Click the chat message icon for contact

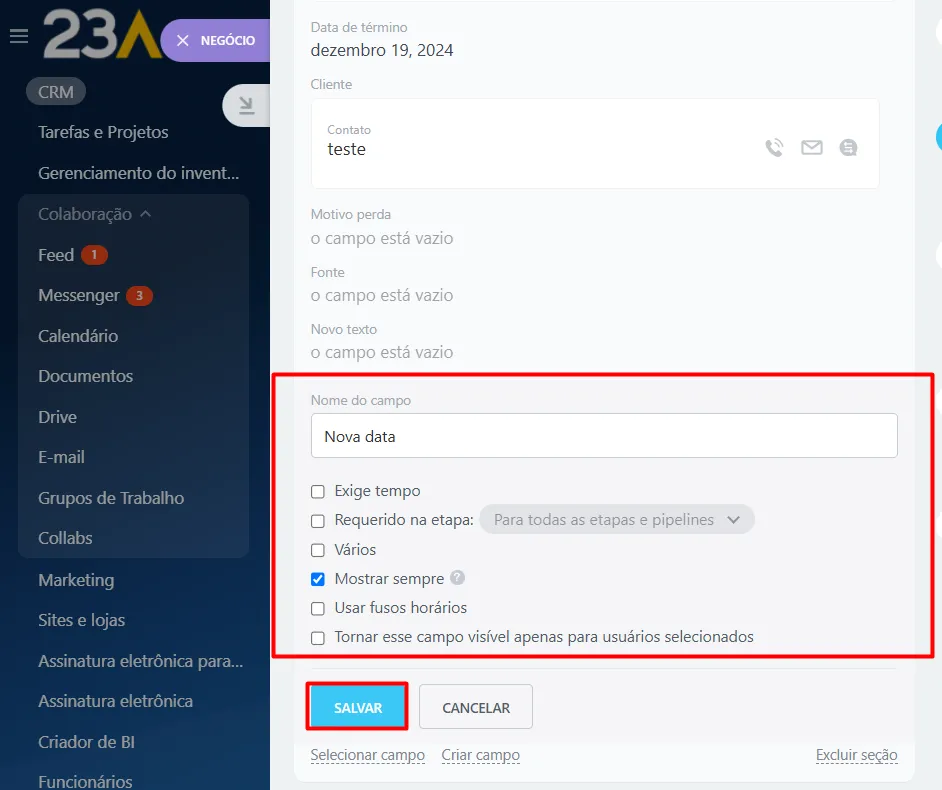pos(849,148)
